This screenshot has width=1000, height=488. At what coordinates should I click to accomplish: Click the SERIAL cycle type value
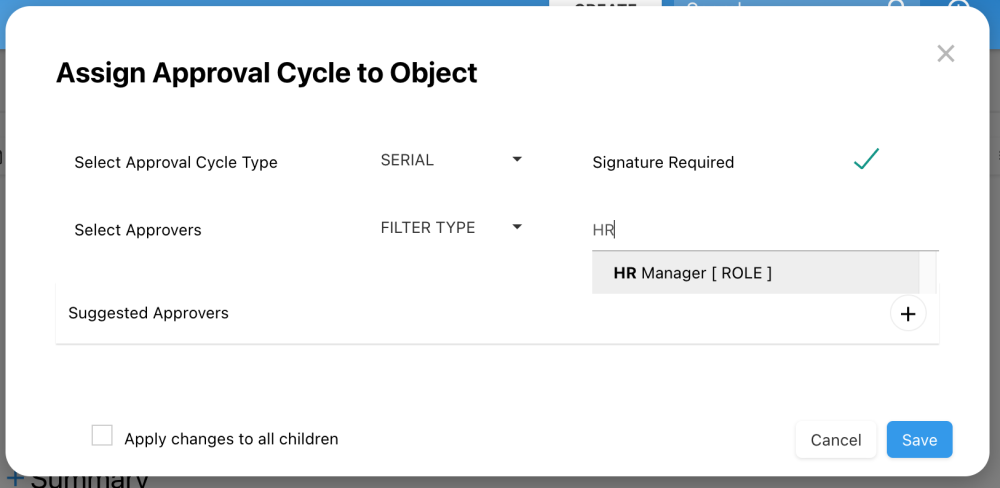click(x=407, y=160)
